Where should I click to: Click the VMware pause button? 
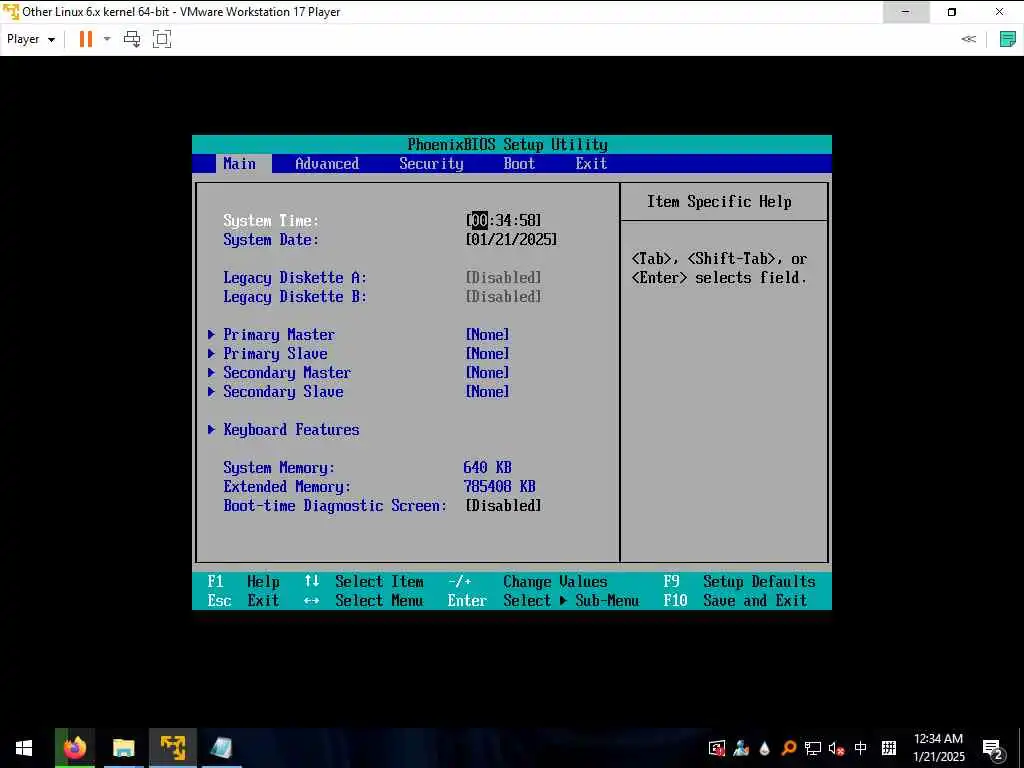click(86, 39)
